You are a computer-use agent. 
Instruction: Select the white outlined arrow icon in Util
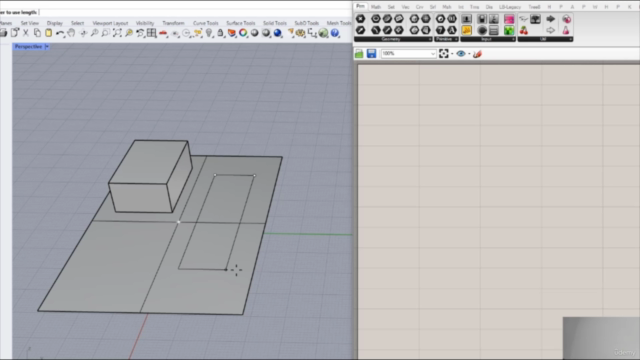(551, 30)
